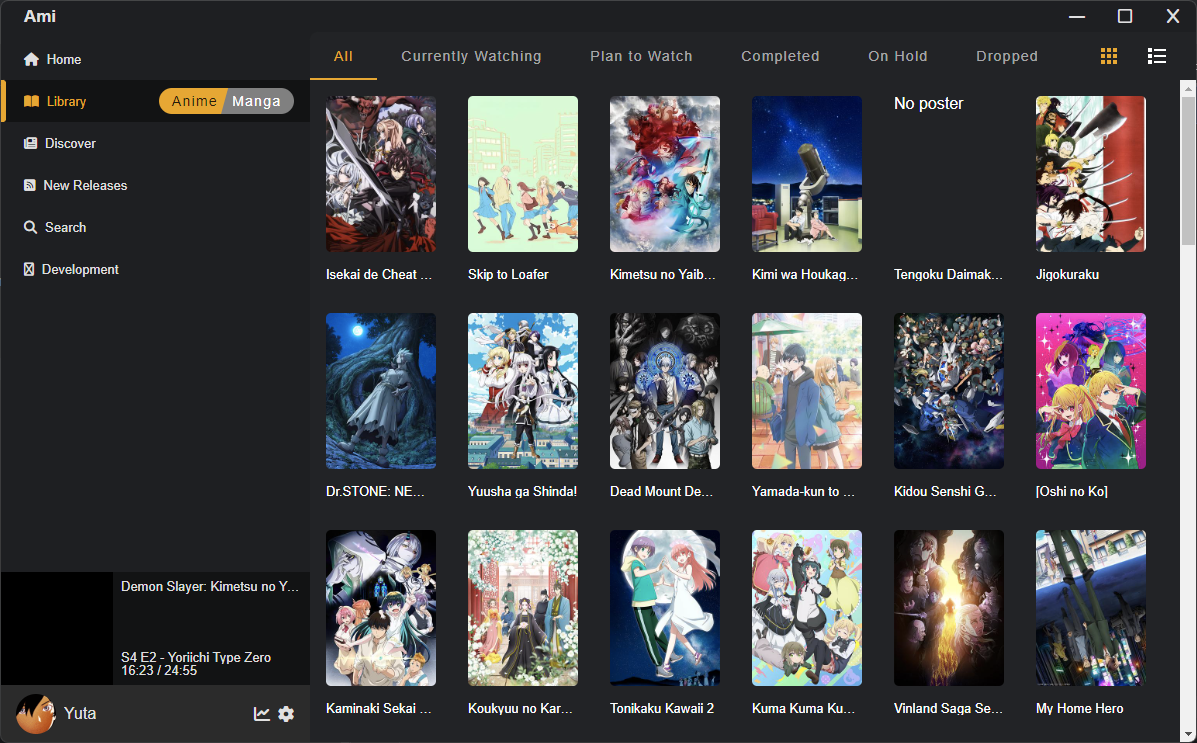The width and height of the screenshot is (1197, 743).
Task: Click the Search magnifier icon
Action: tap(31, 228)
